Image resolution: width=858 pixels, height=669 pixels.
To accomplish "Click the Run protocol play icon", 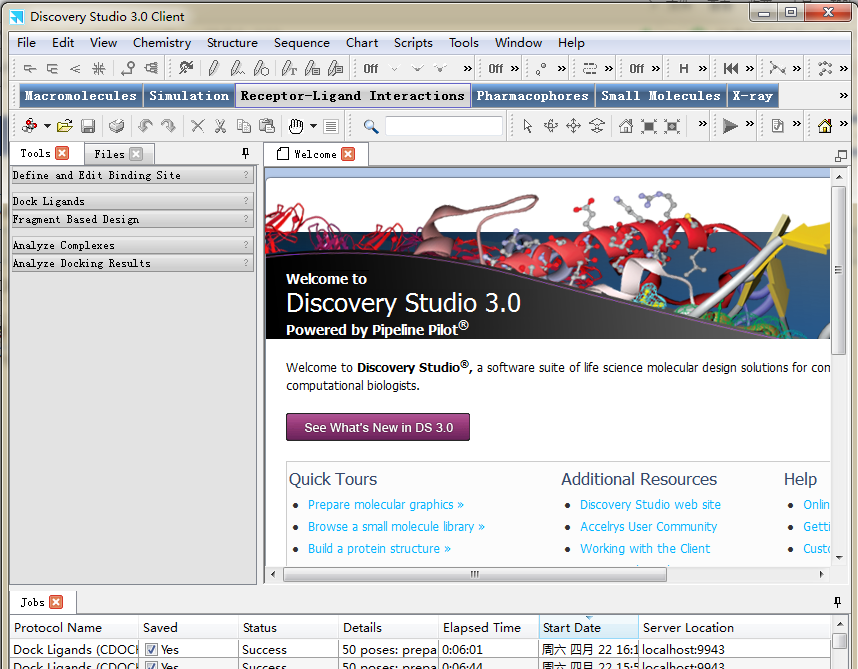I will pos(731,126).
